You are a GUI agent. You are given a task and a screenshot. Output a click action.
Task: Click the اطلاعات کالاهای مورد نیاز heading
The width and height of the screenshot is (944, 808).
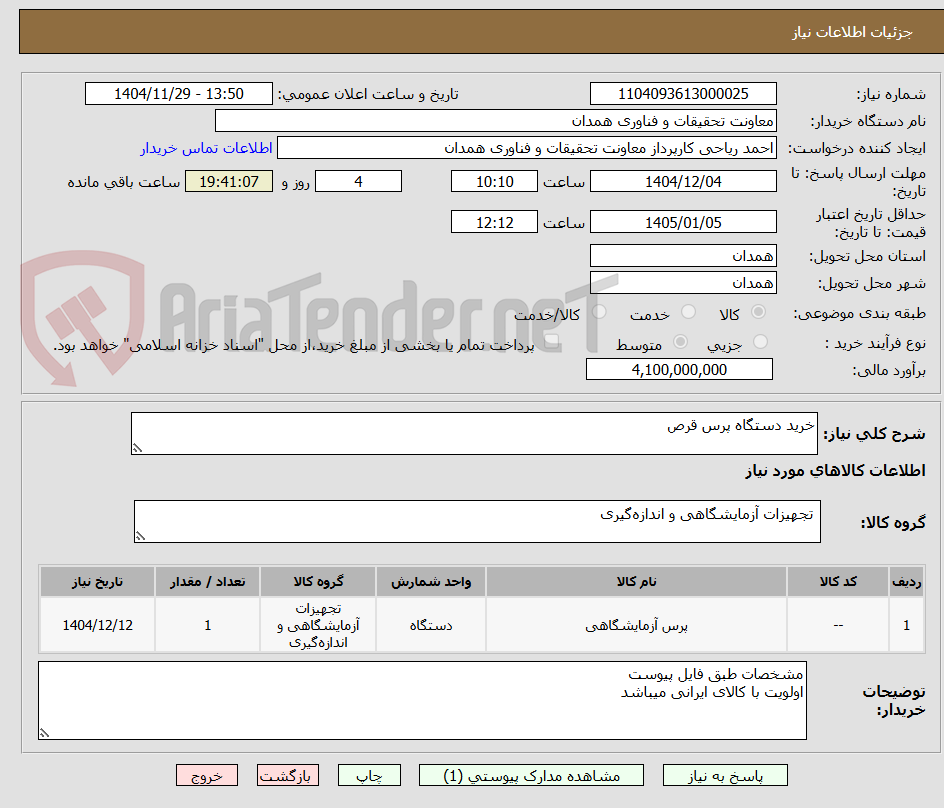tap(835, 471)
